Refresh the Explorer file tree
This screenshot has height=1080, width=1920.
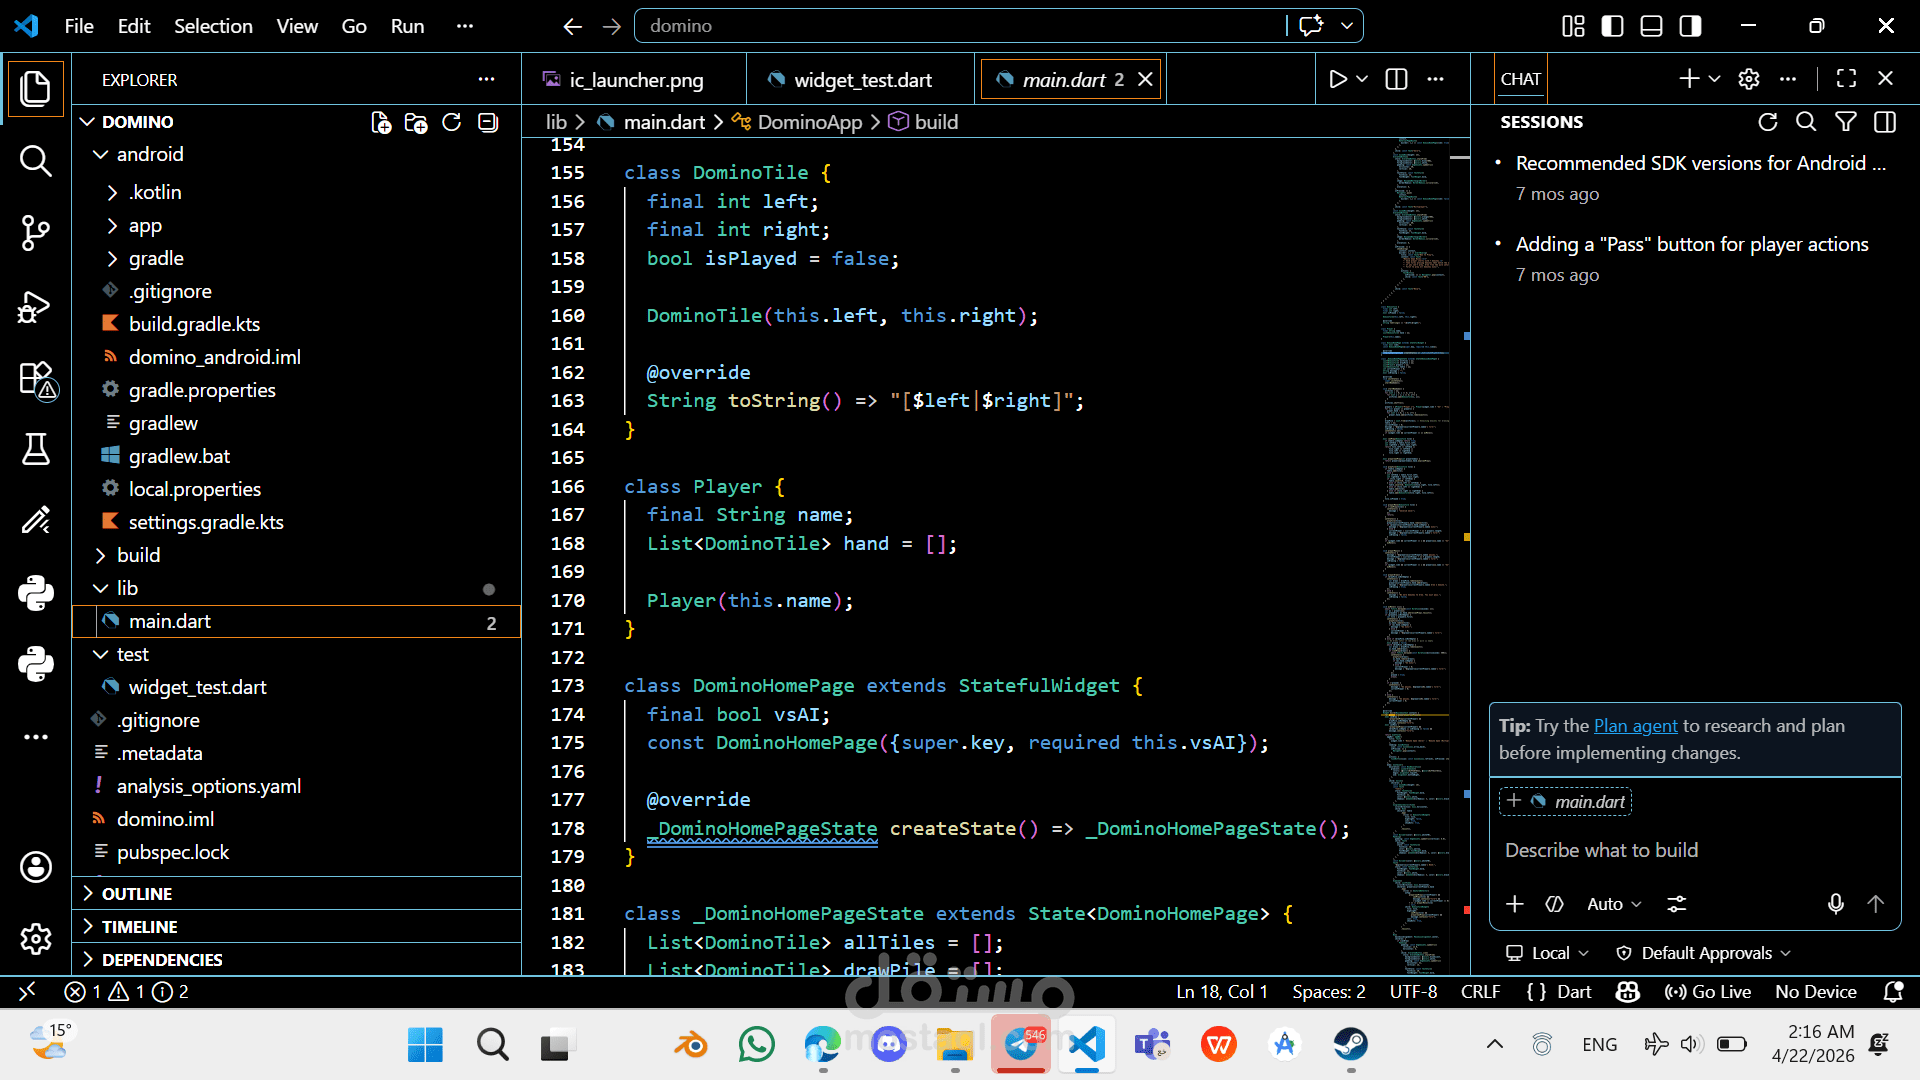452,122
